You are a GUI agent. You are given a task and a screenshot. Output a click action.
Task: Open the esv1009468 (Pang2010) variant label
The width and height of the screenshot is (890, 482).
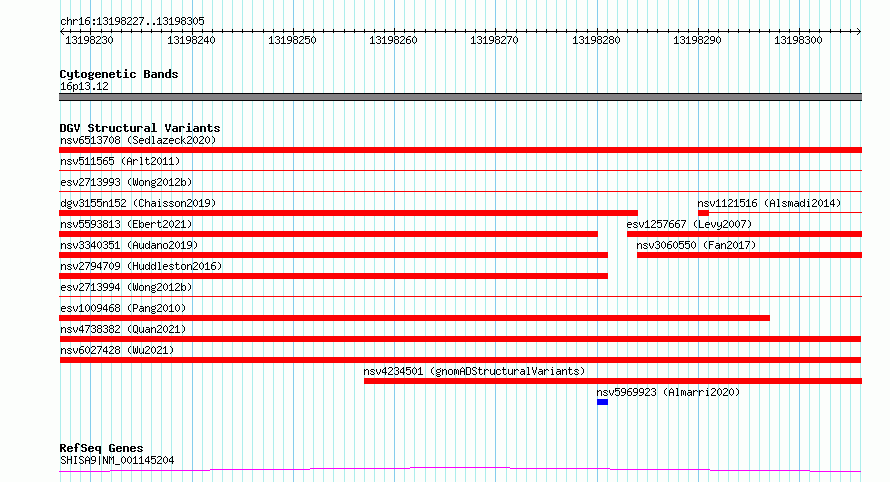(x=123, y=308)
